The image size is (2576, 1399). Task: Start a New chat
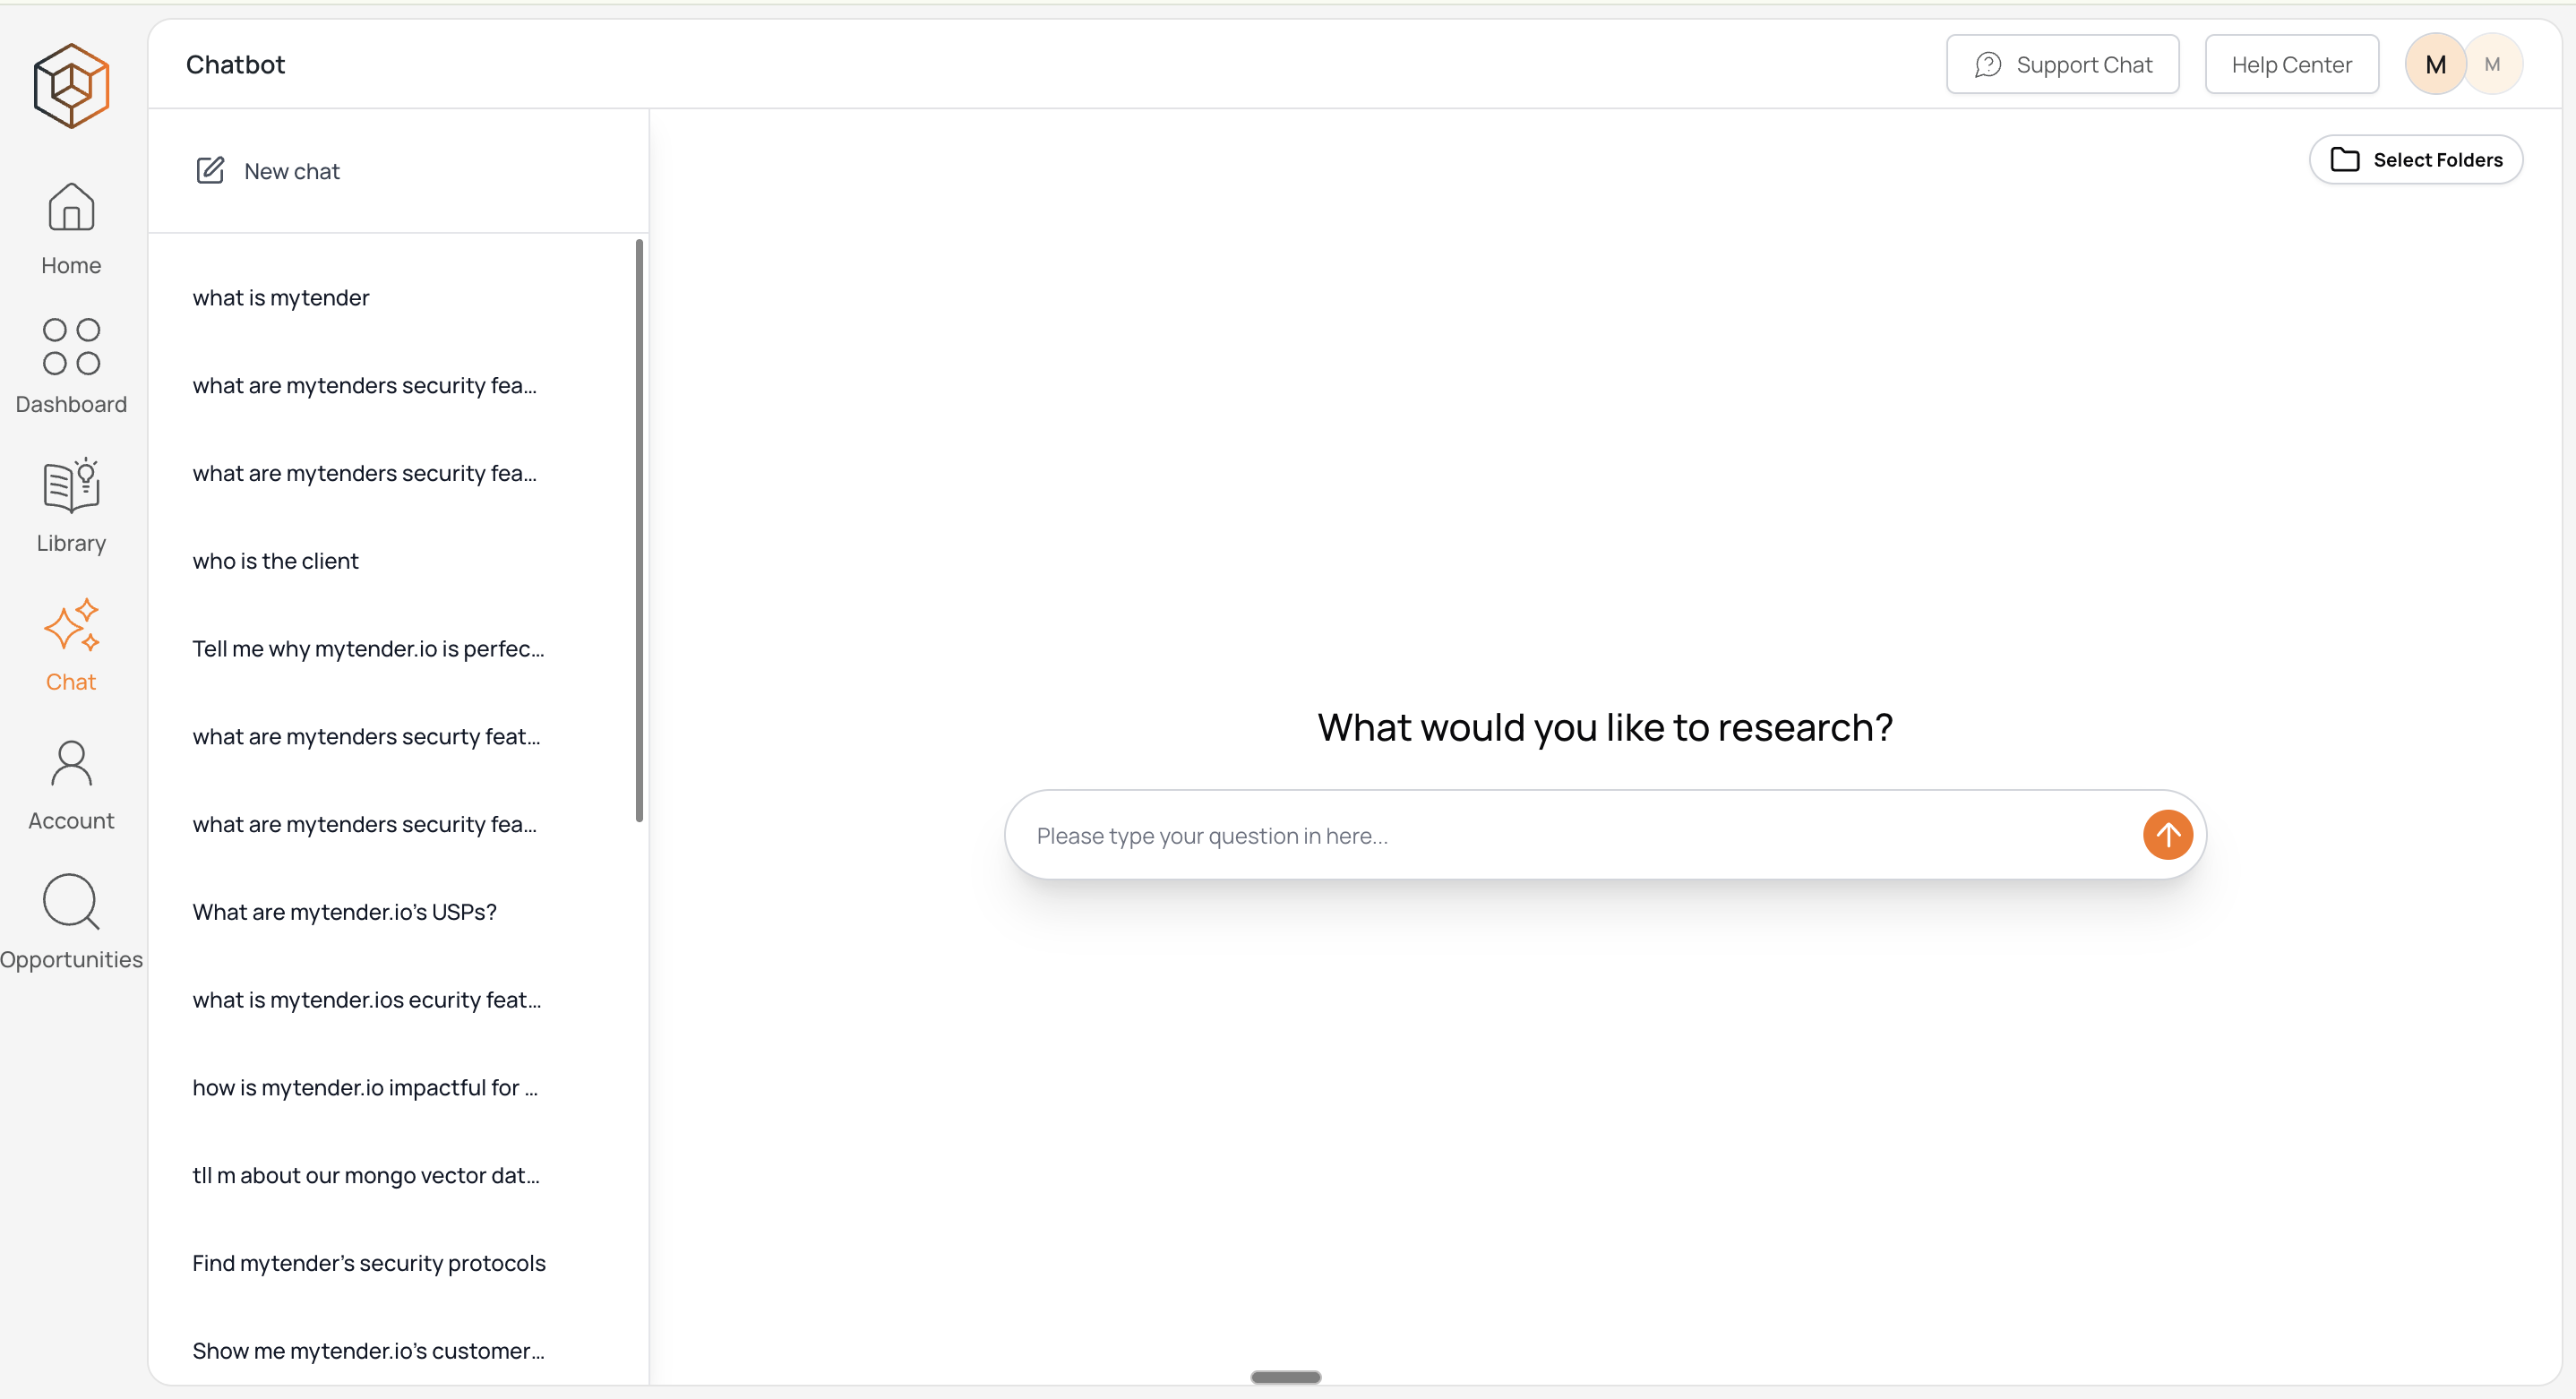tap(268, 171)
